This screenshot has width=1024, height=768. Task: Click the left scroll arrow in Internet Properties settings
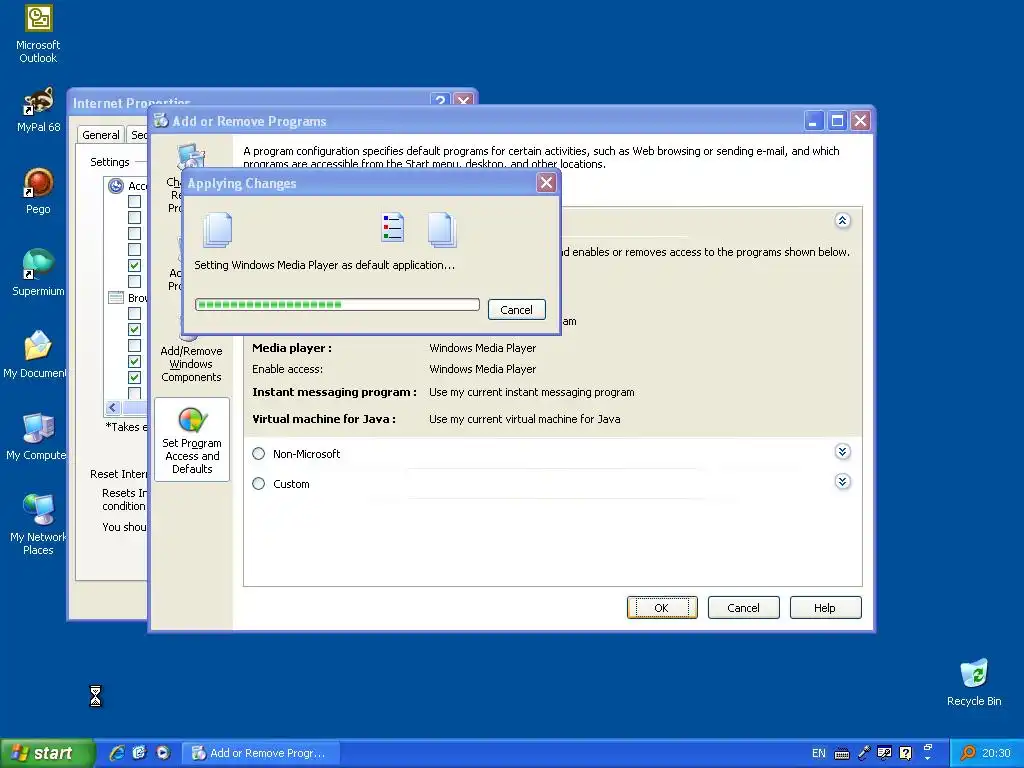coord(112,408)
